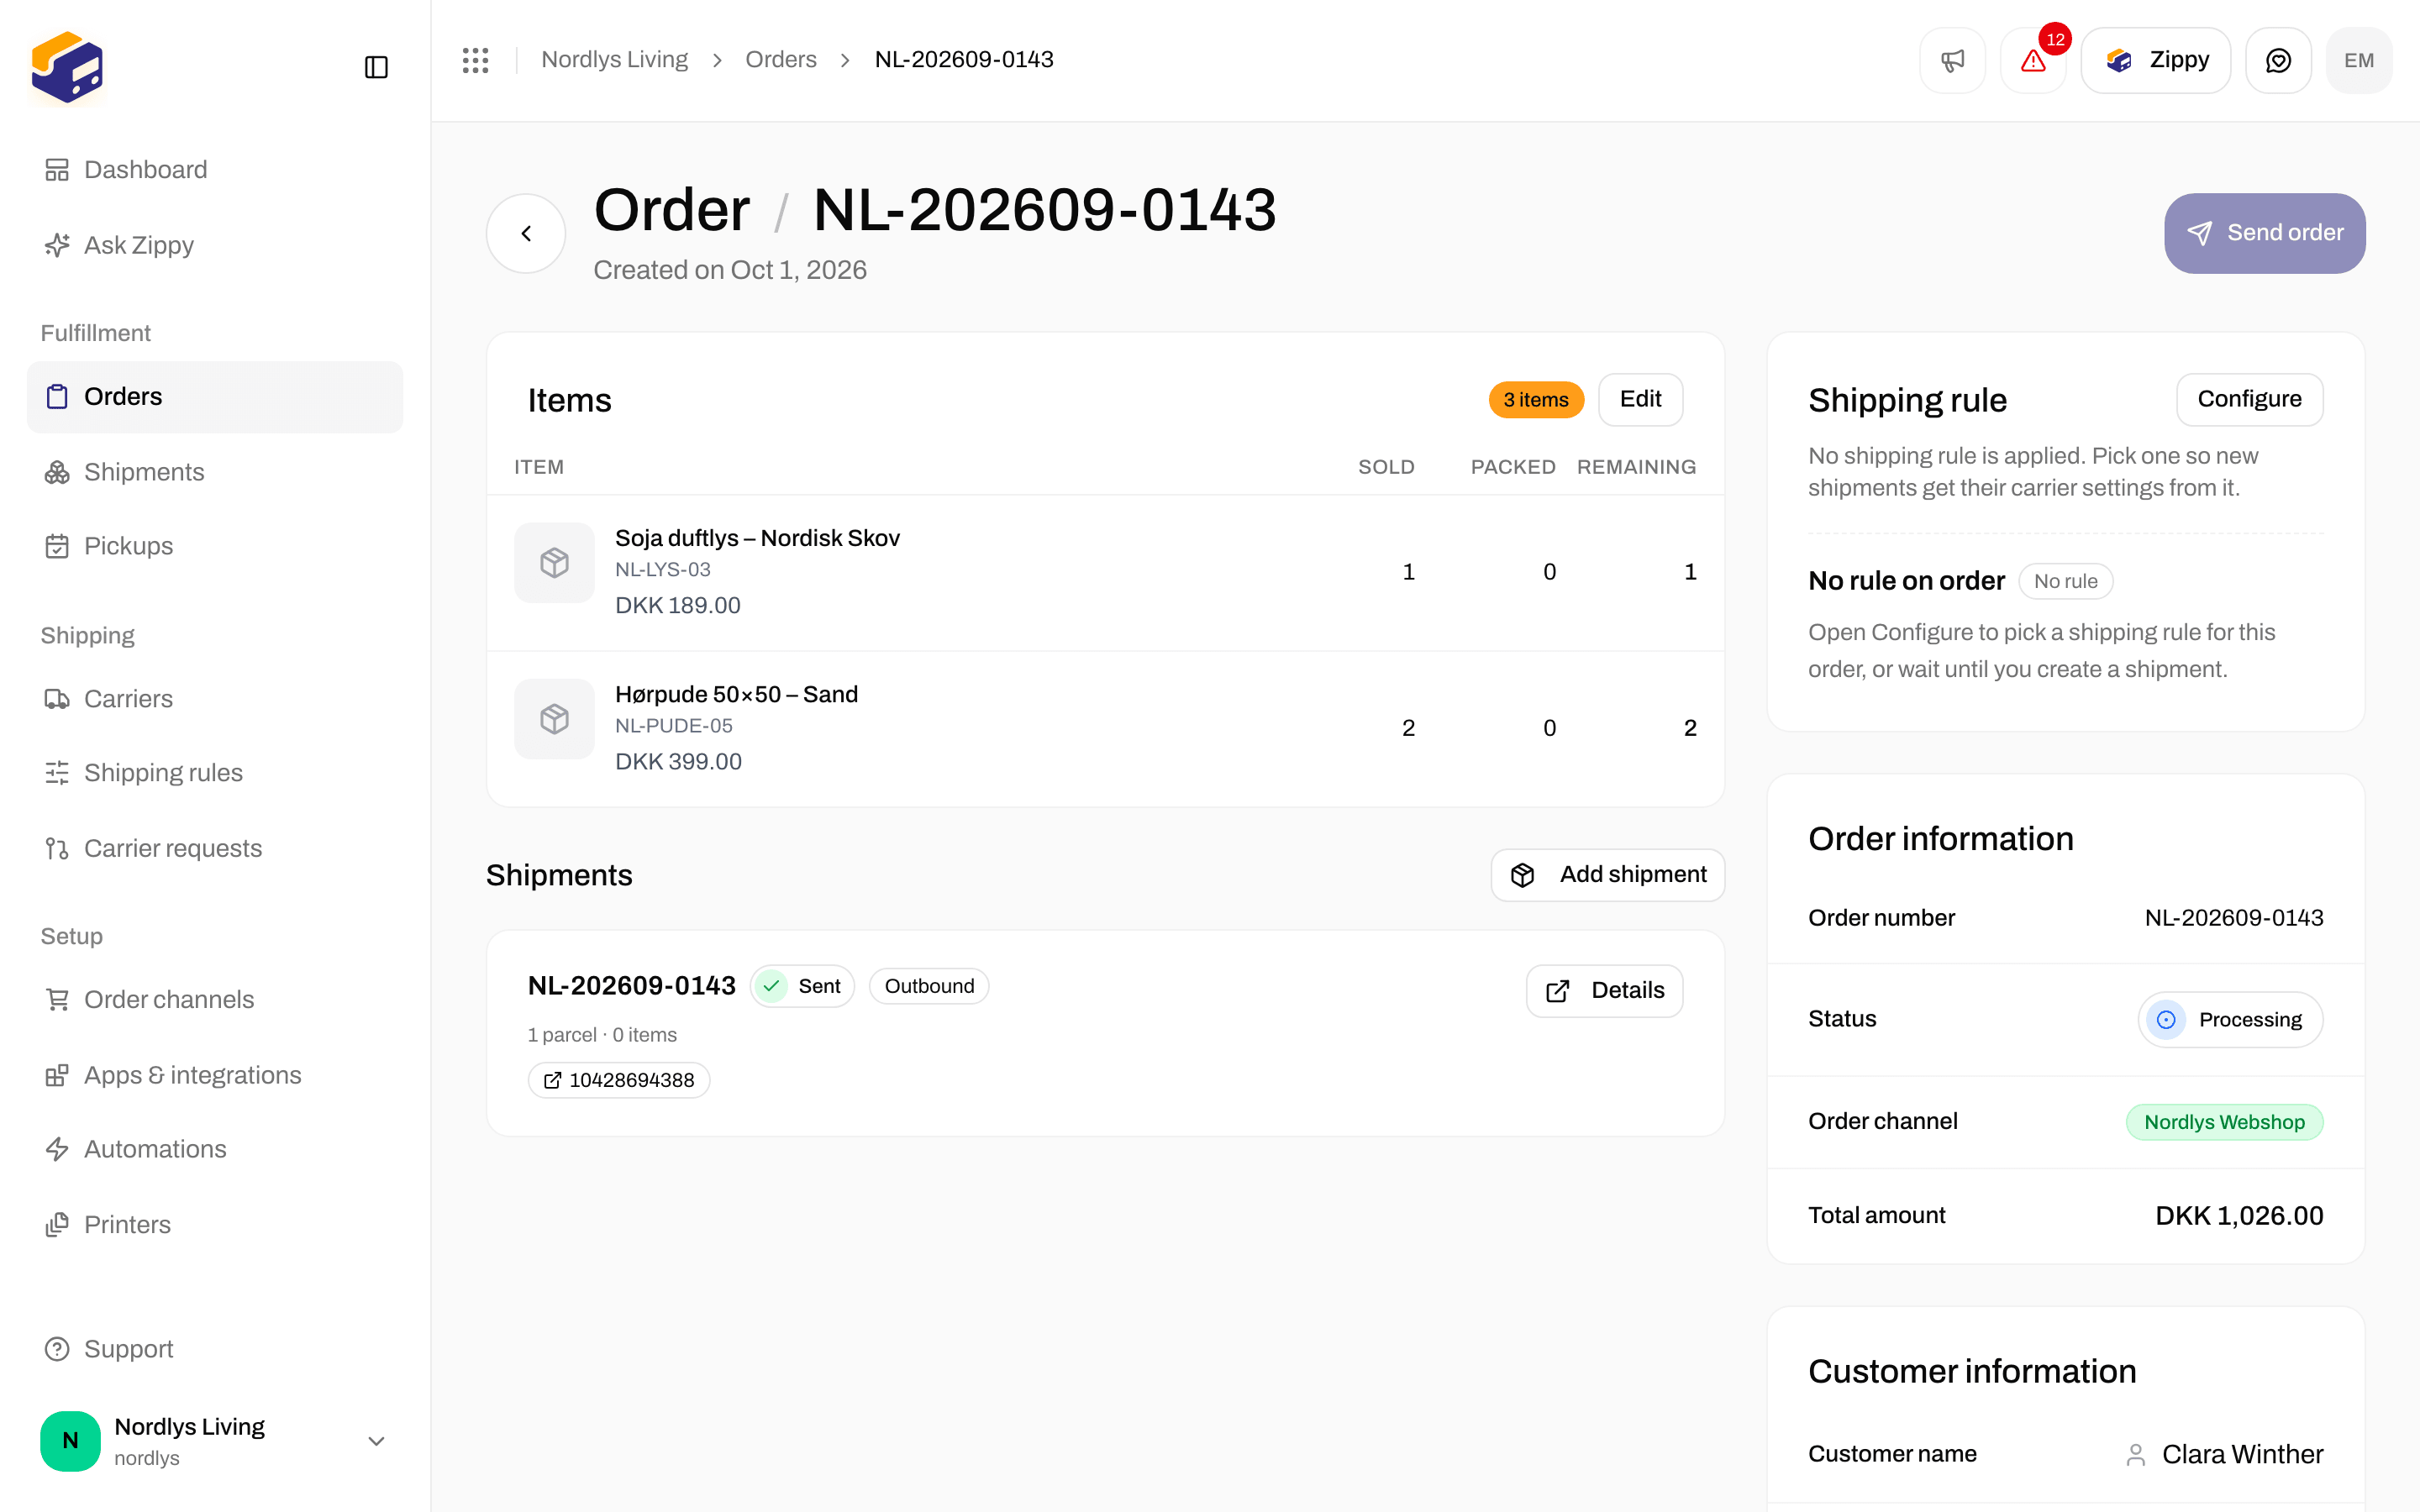Click the PACKED column header
The image size is (2420, 1512).
pyautogui.click(x=1512, y=467)
